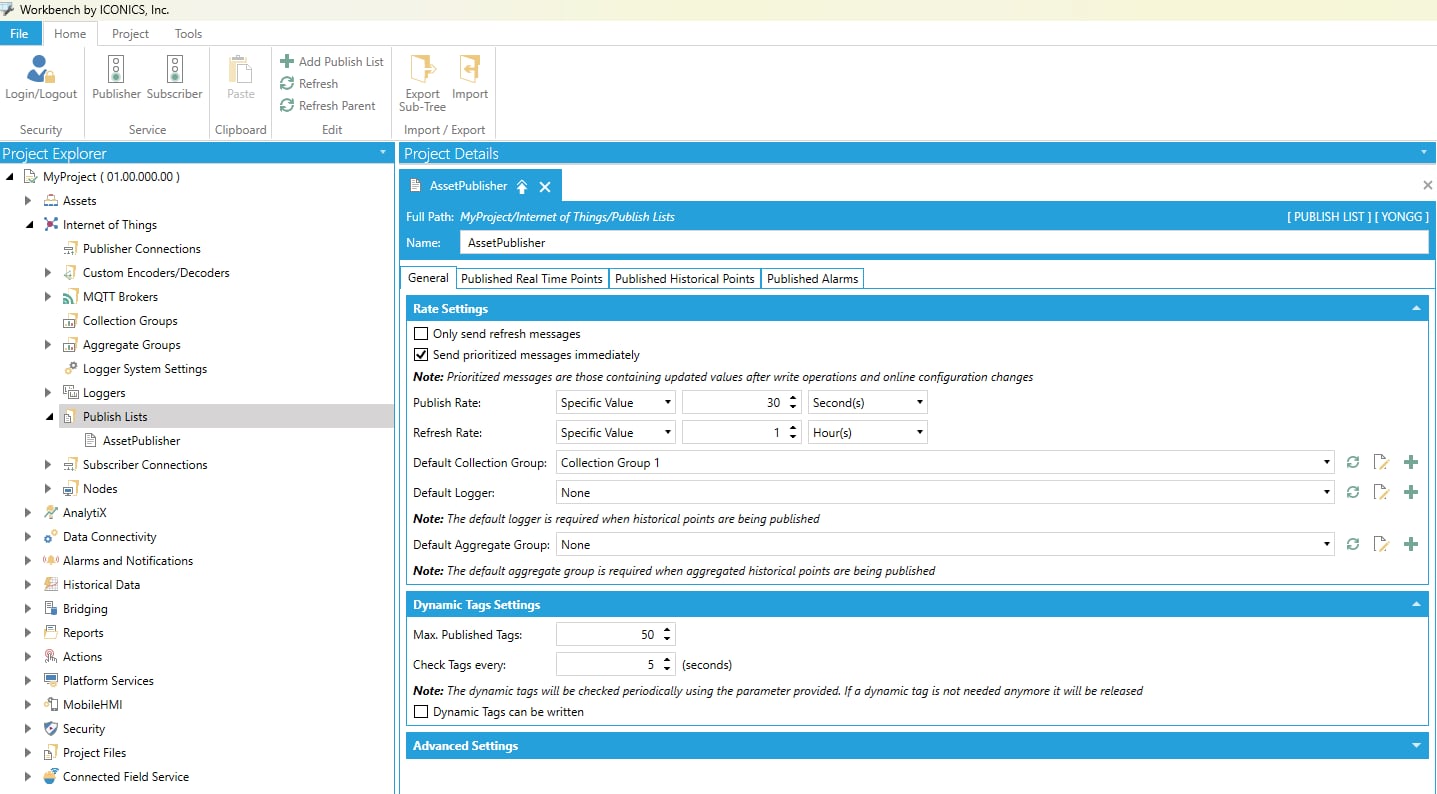Add a new Default Logger
Viewport: 1437px width, 794px height.
1411,492
